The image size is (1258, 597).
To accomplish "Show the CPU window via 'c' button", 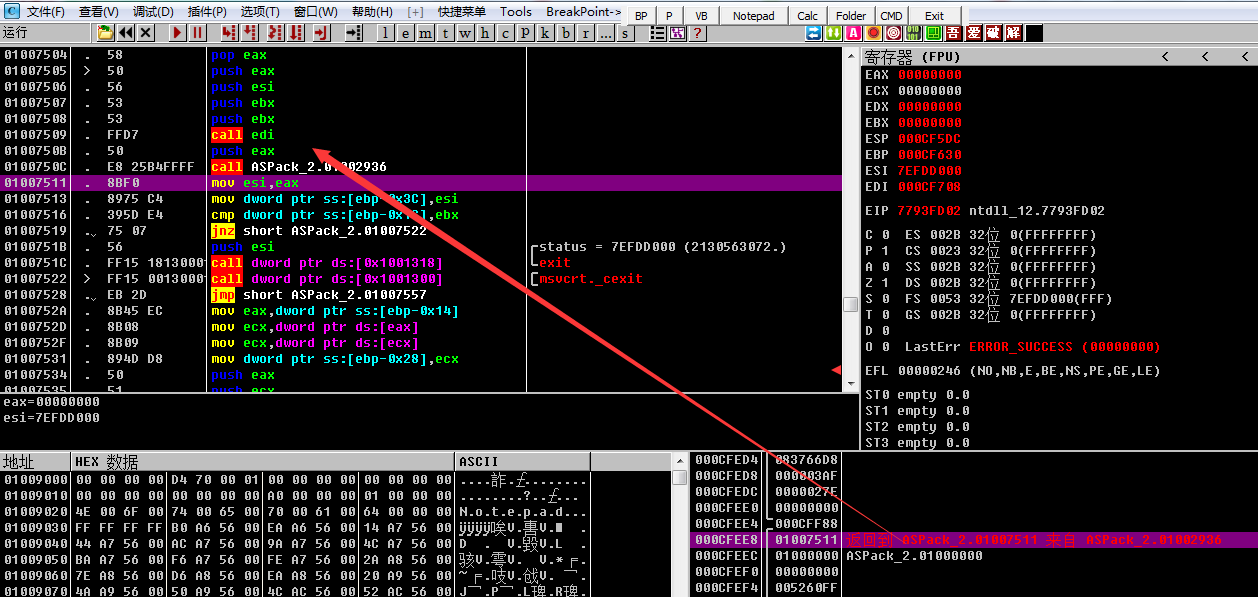I will [x=506, y=33].
